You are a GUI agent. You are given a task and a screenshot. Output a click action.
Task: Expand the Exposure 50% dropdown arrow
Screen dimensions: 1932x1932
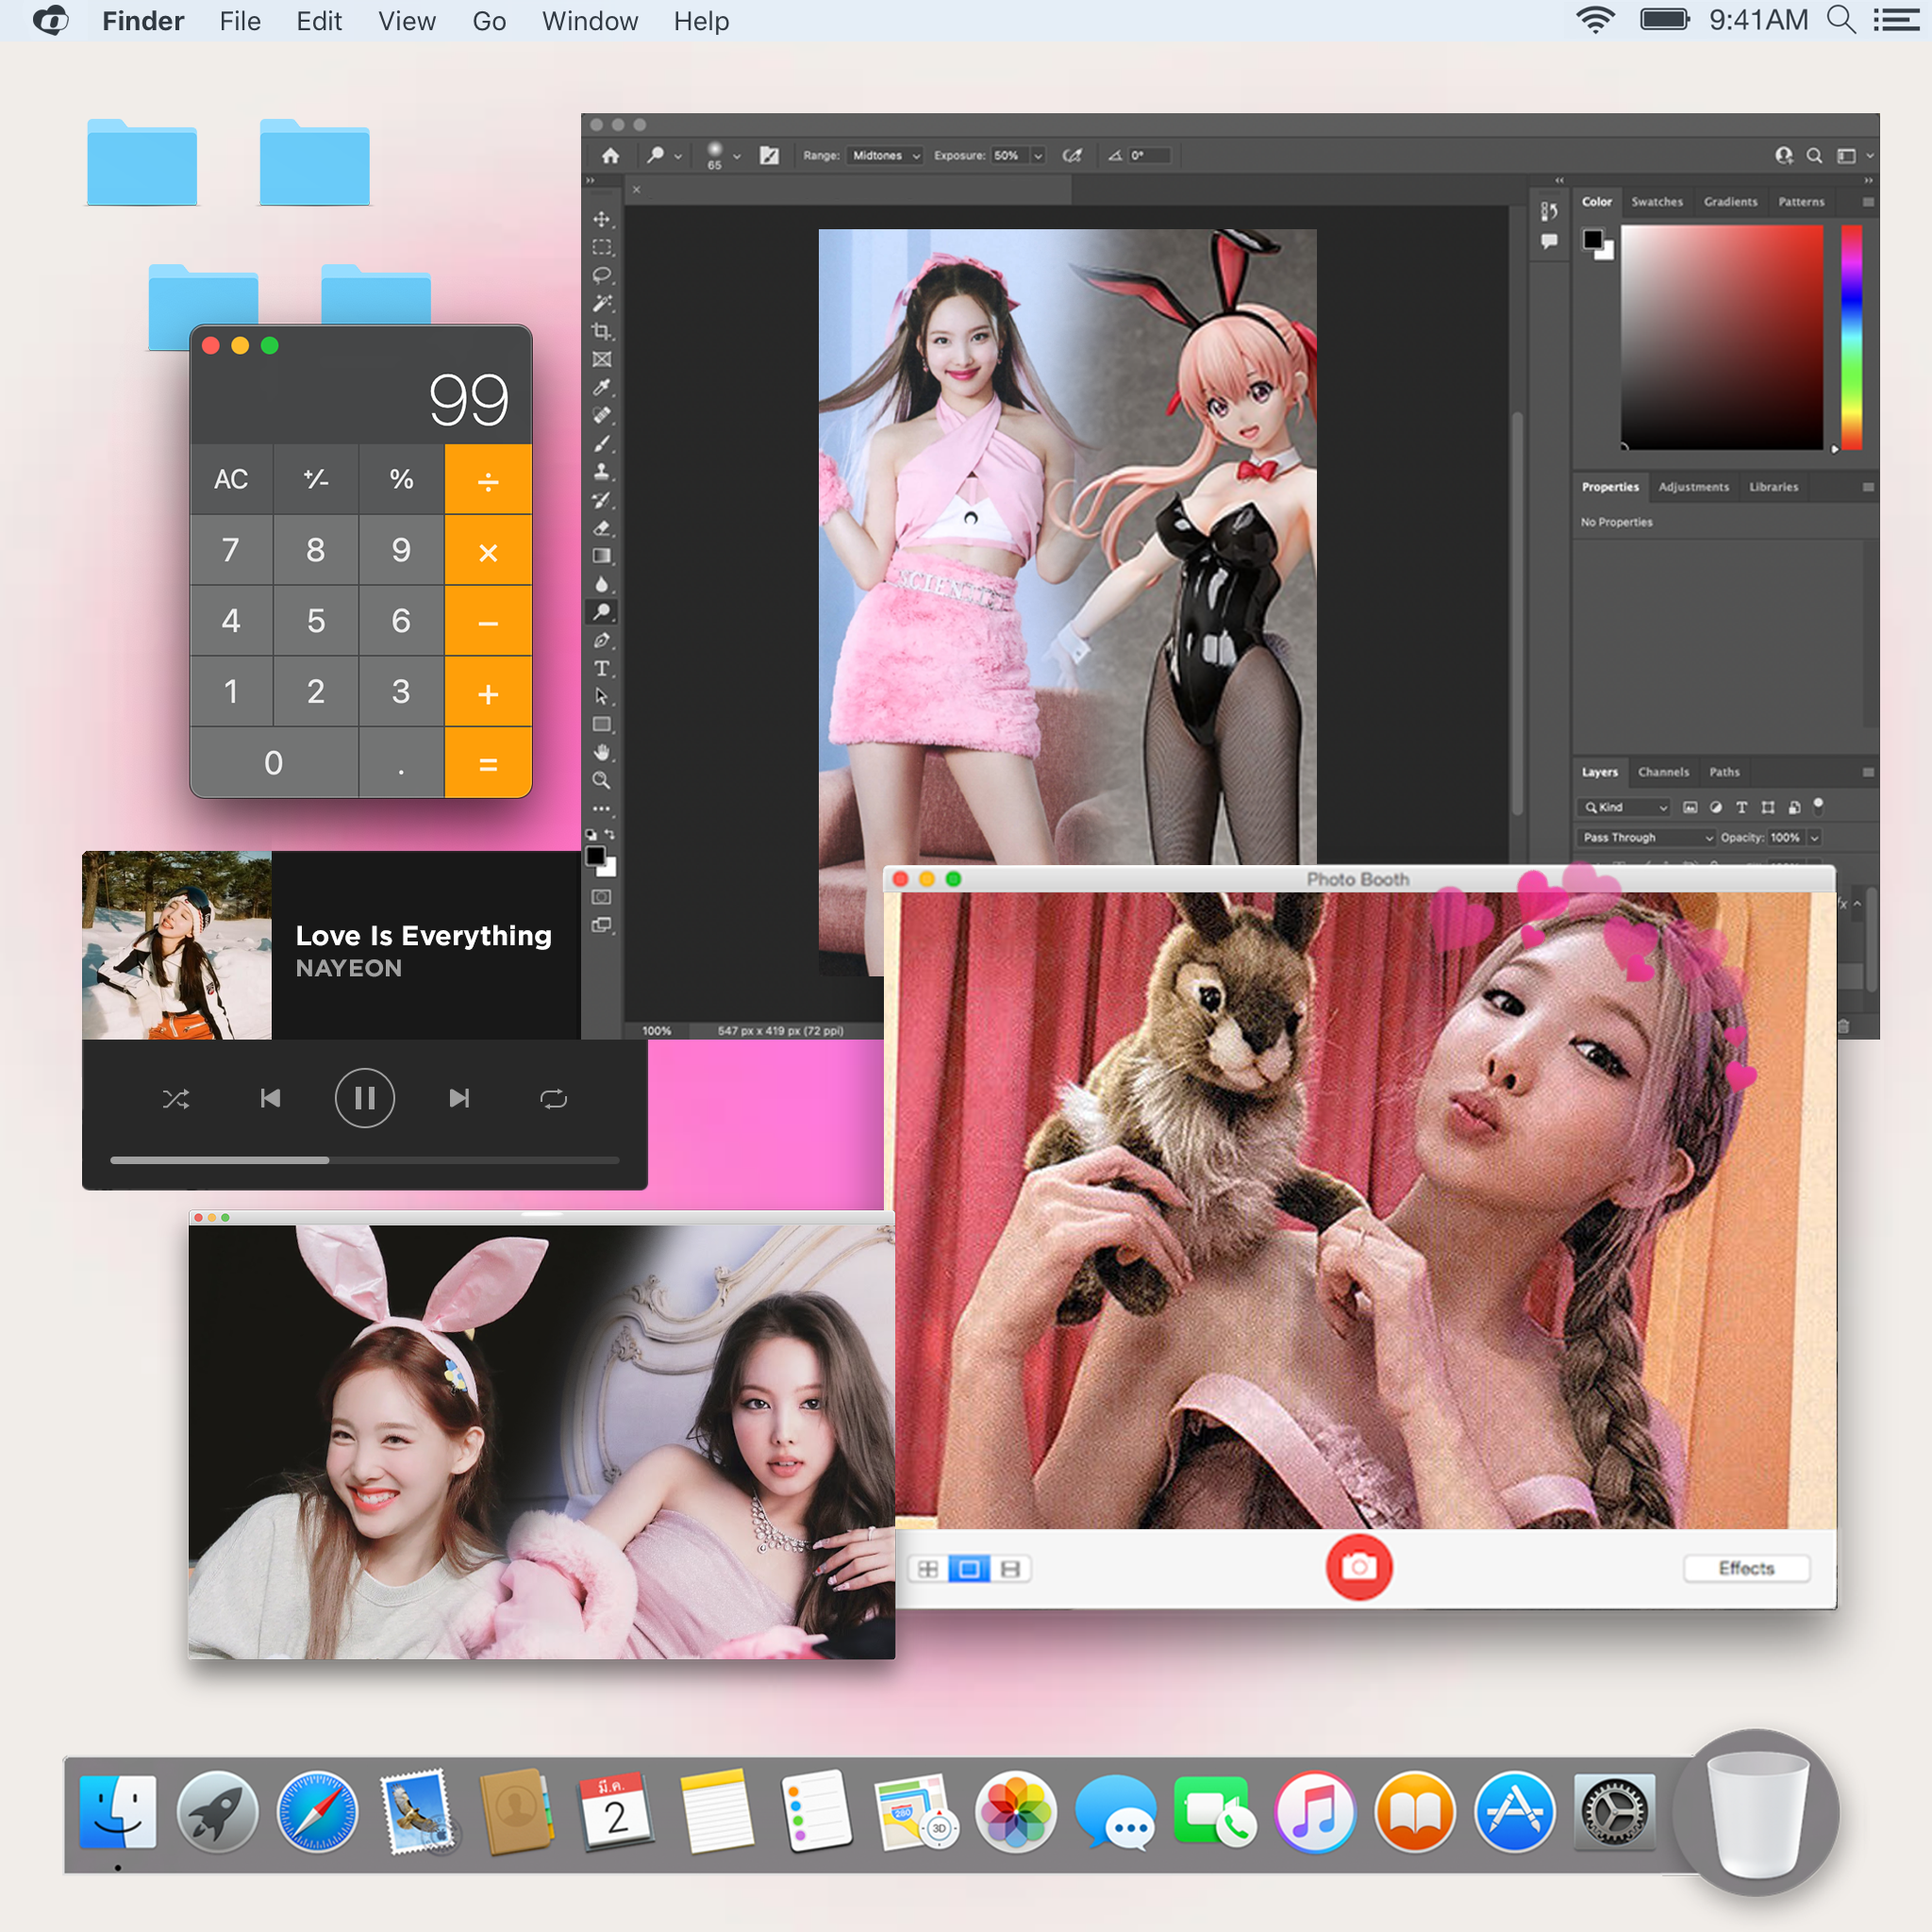pos(1038,155)
